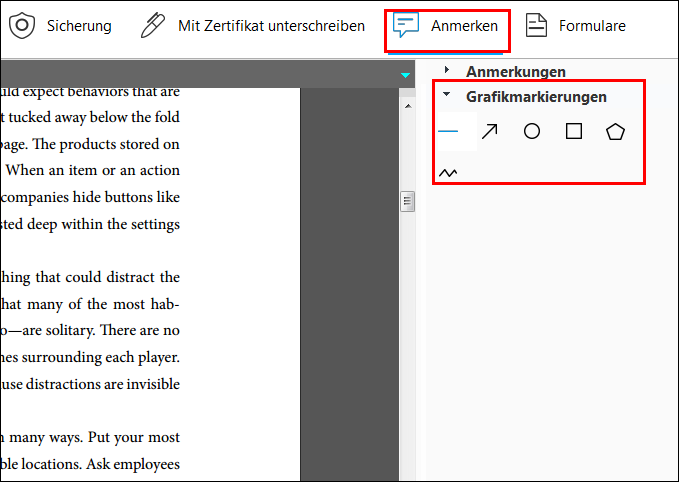Click text 'many ways. Put your most'
The image size is (679, 482).
click(95, 438)
